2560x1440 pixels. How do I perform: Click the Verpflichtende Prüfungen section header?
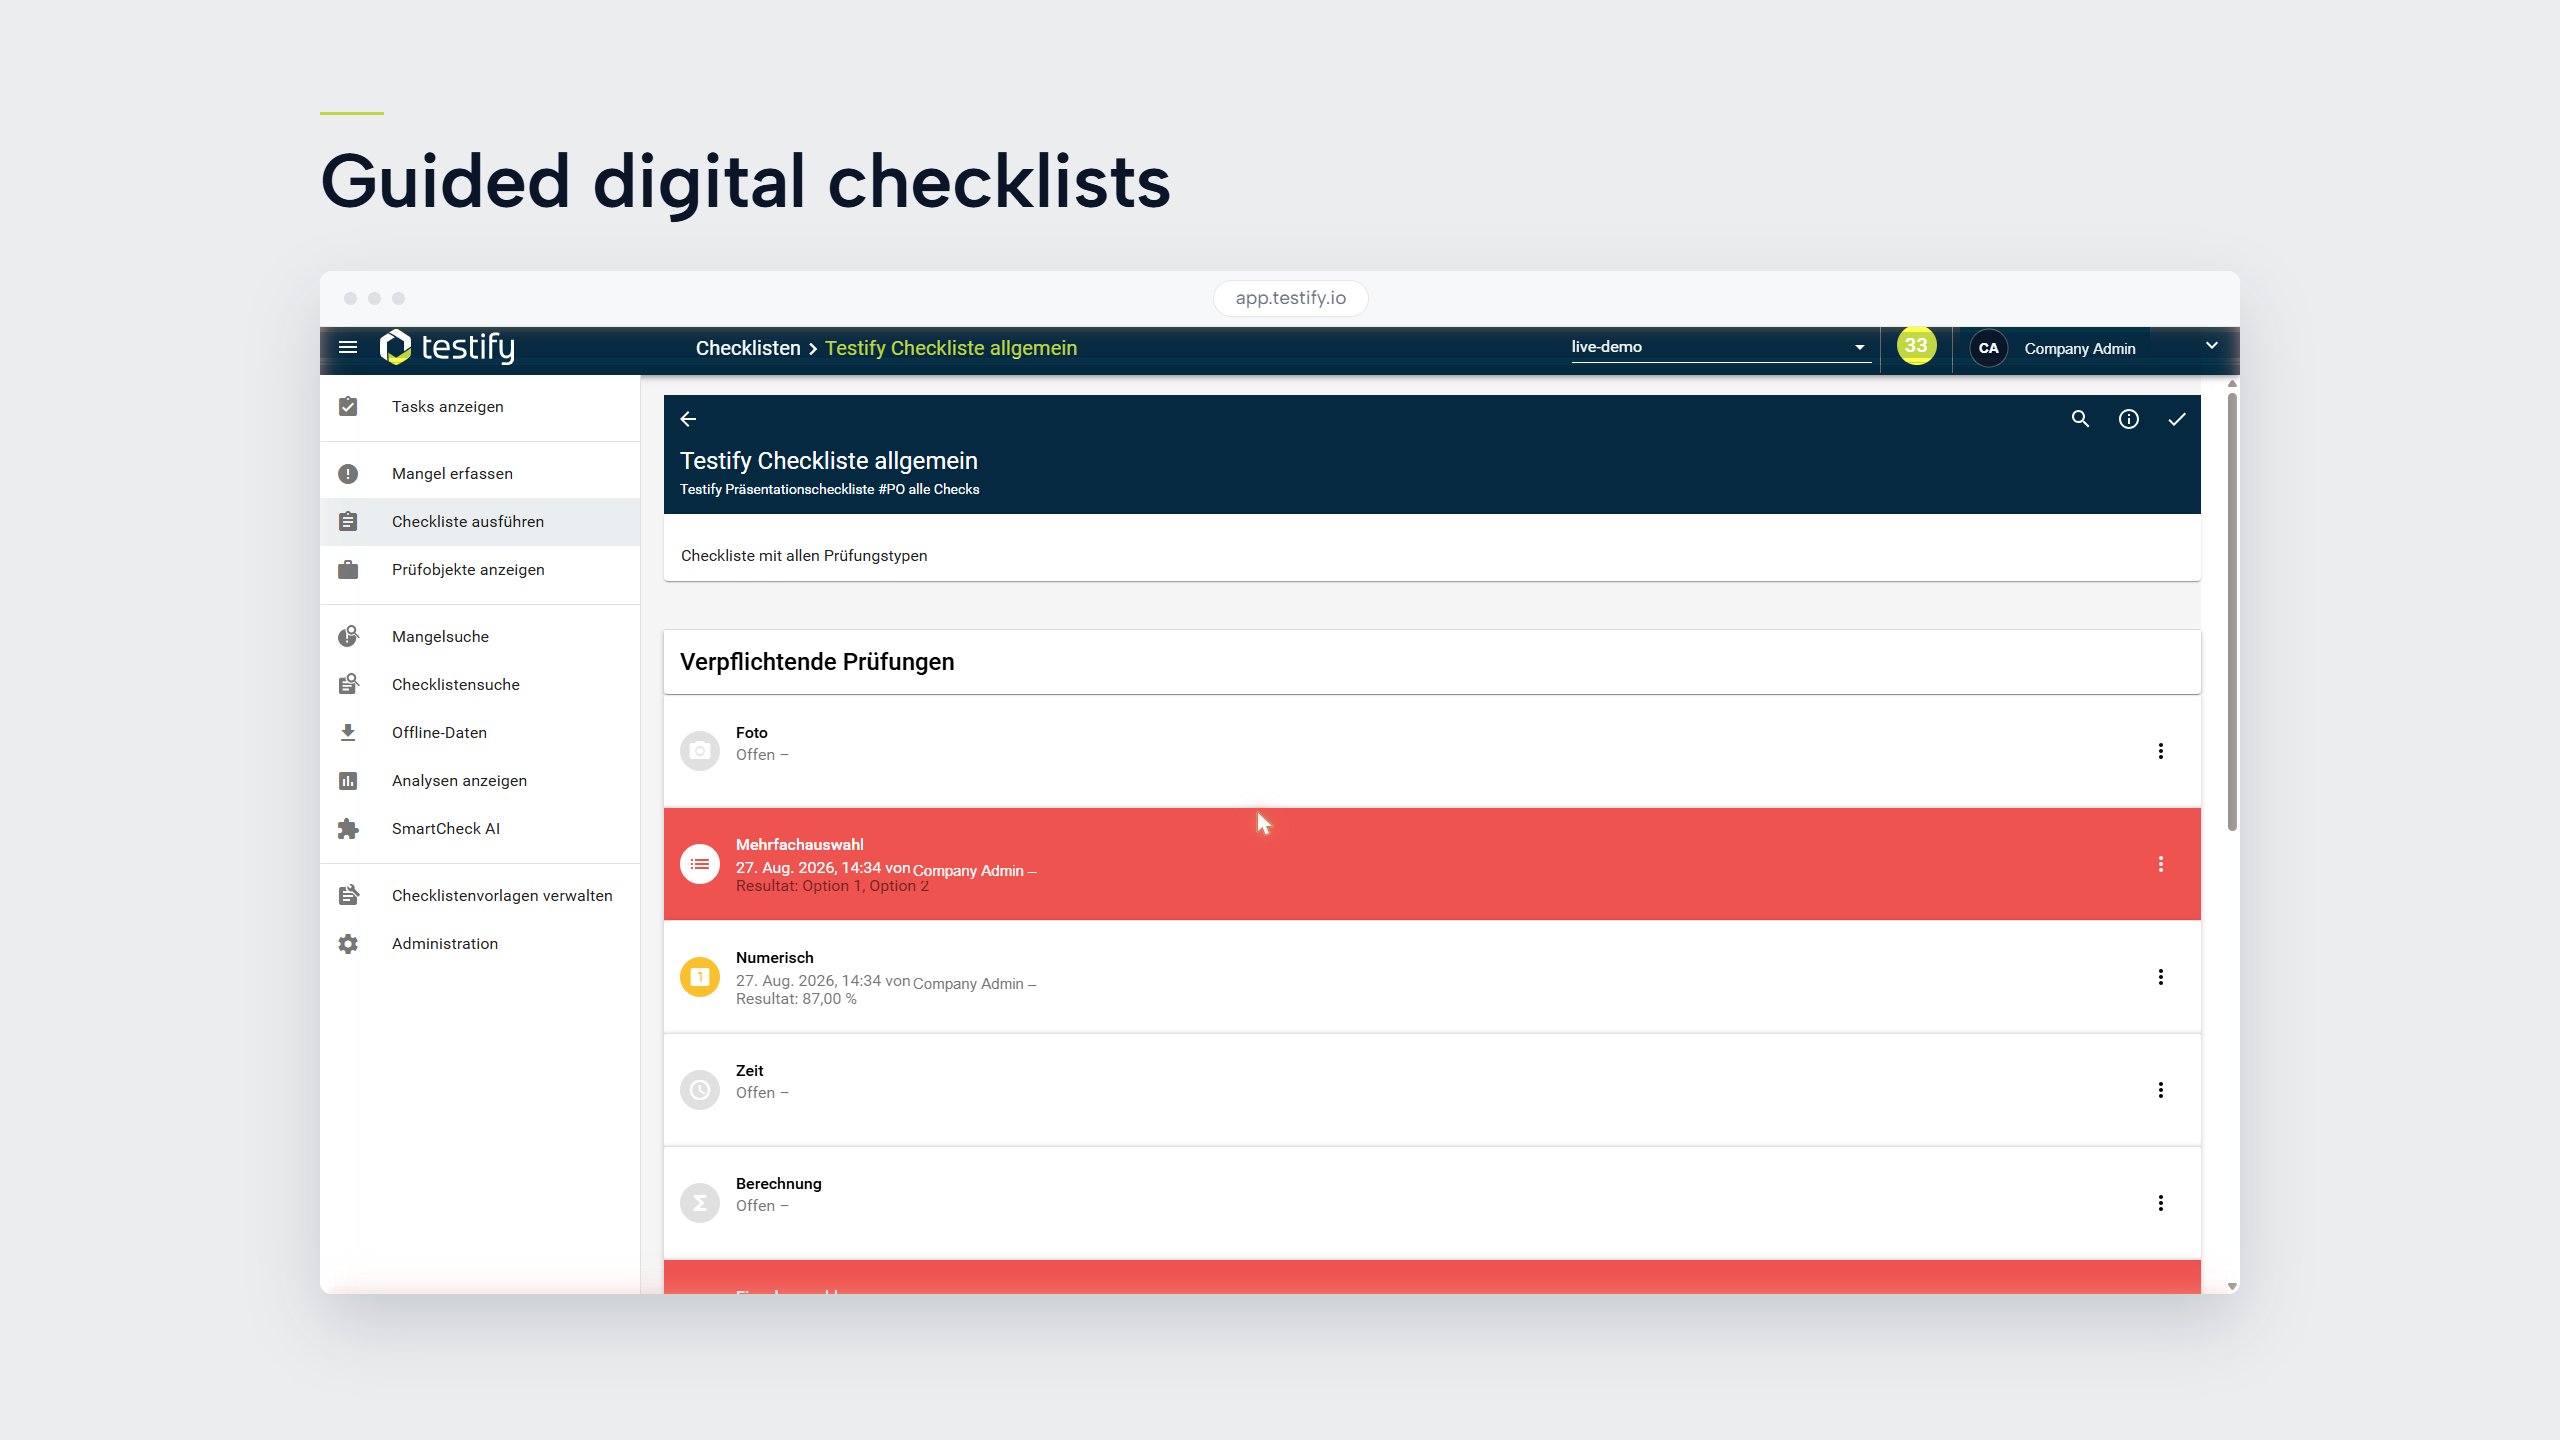1432,662
